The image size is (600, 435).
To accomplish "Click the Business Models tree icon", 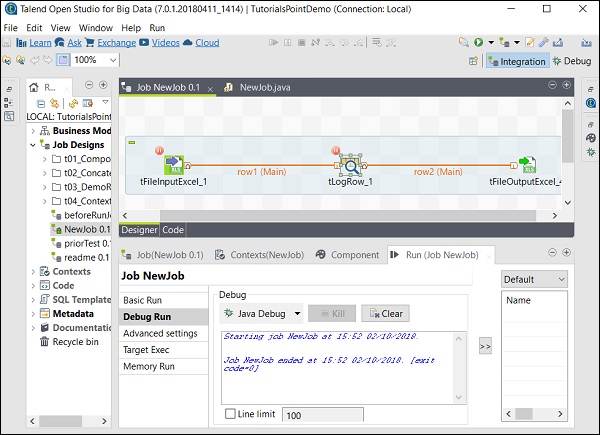I will [45, 131].
